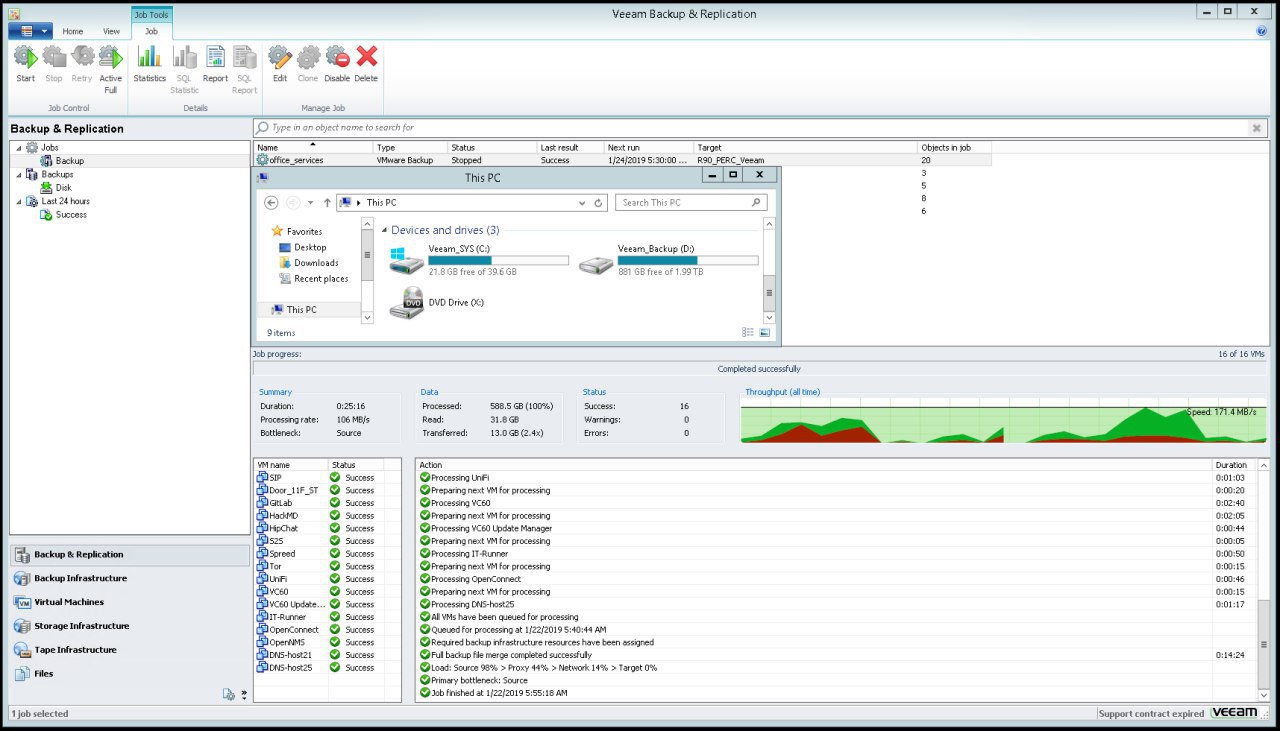This screenshot has width=1280, height=731.
Task: Switch This PC to large icons view
Action: (x=765, y=333)
